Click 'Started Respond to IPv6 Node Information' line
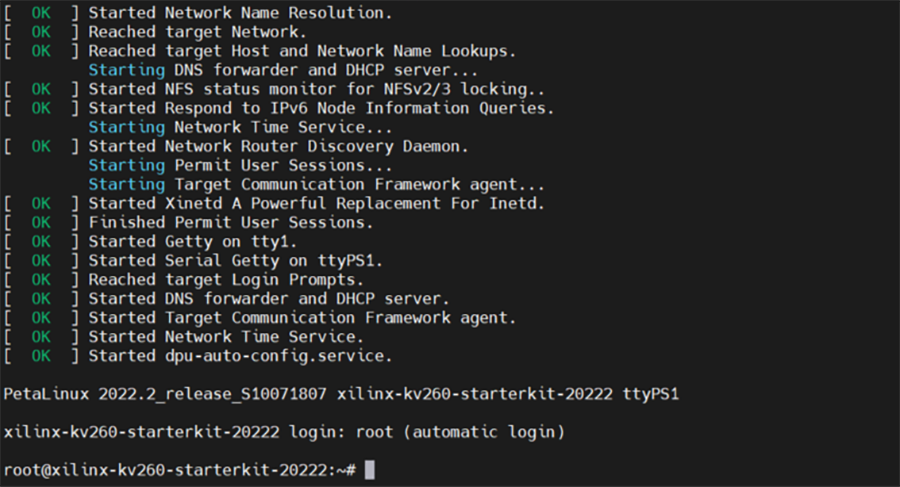Viewport: 900px width, 487px height. point(279,108)
